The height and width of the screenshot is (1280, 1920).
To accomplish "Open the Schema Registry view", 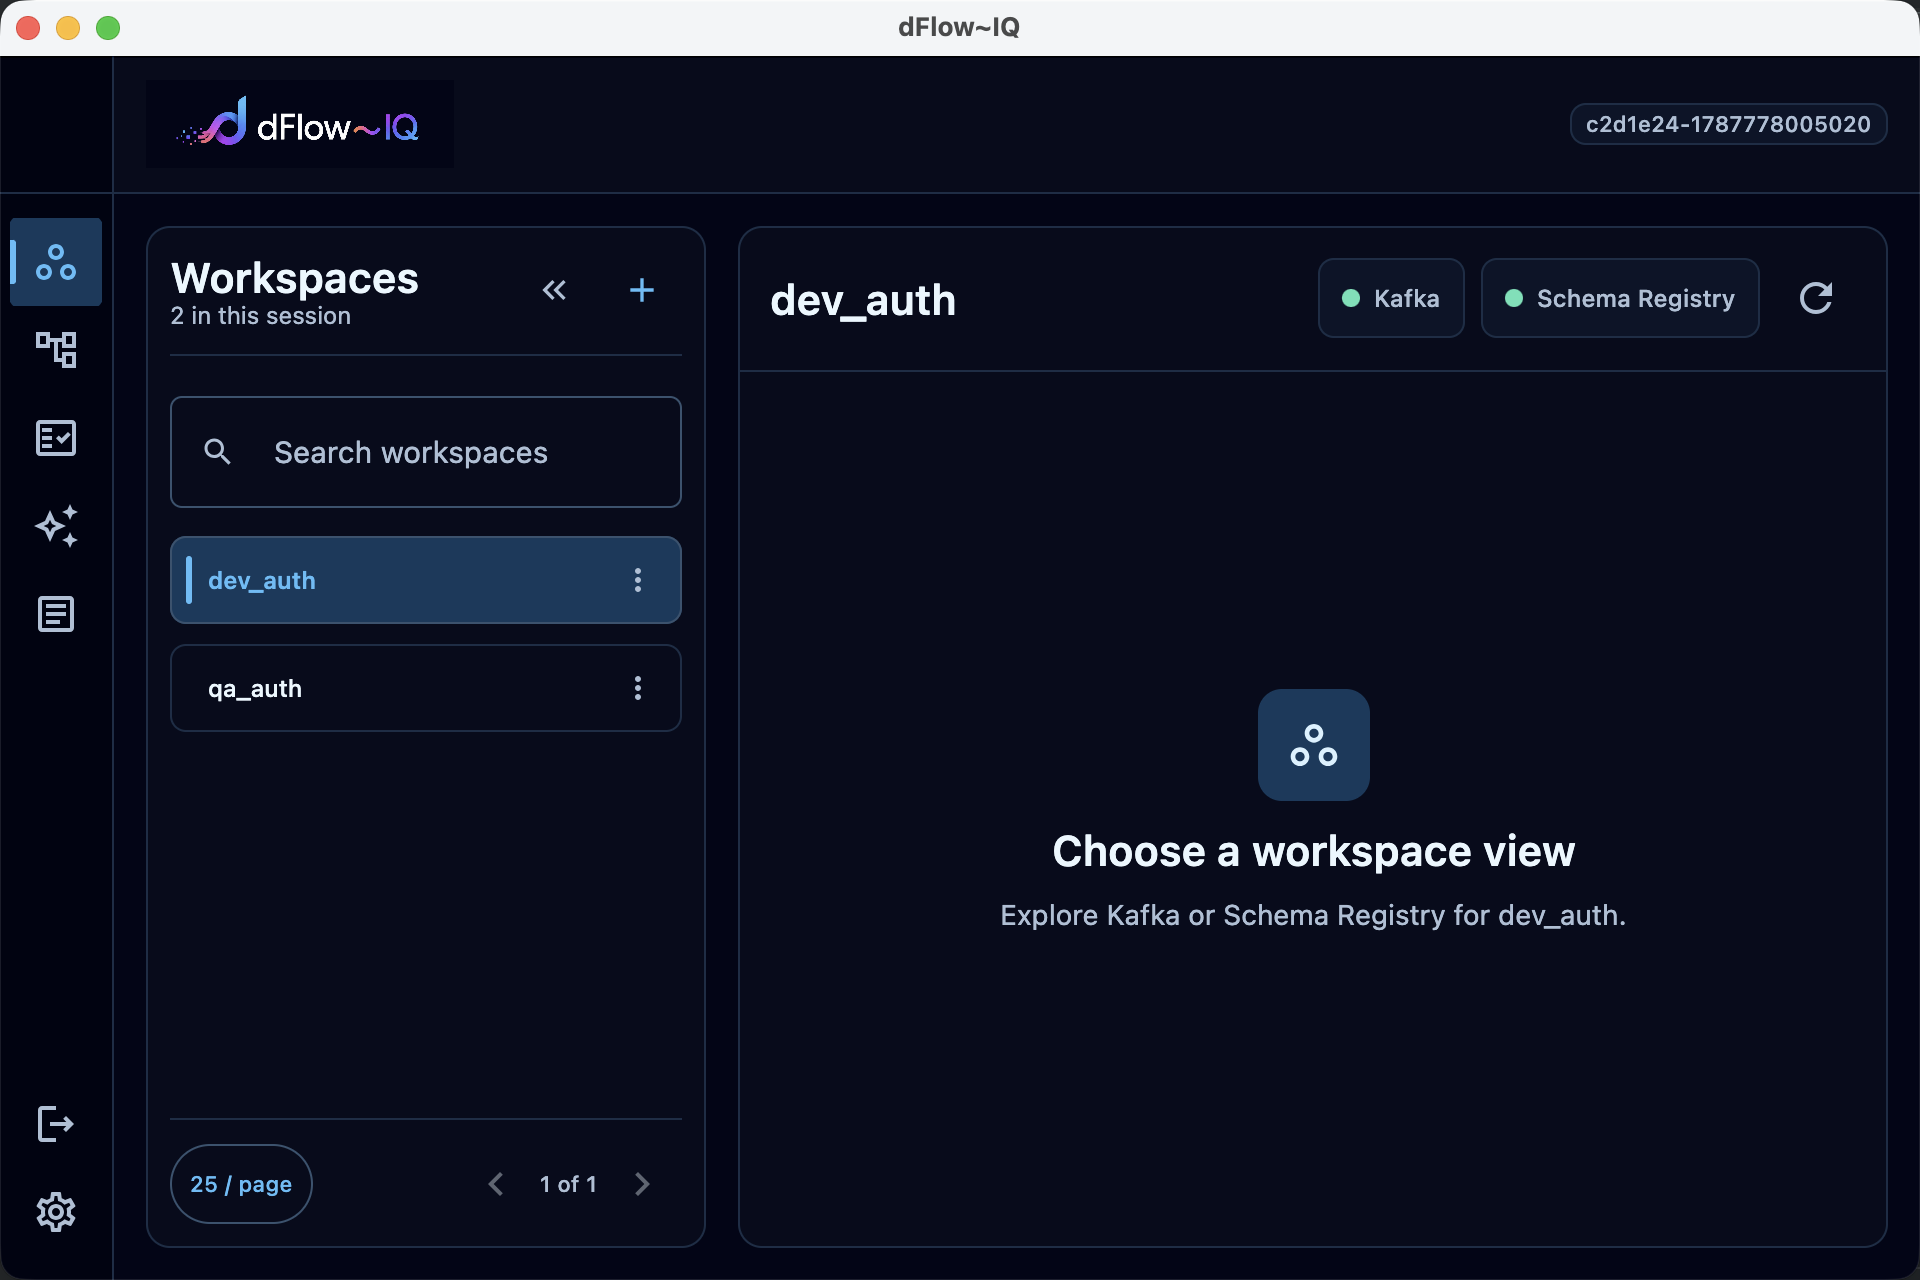I will coord(1620,298).
